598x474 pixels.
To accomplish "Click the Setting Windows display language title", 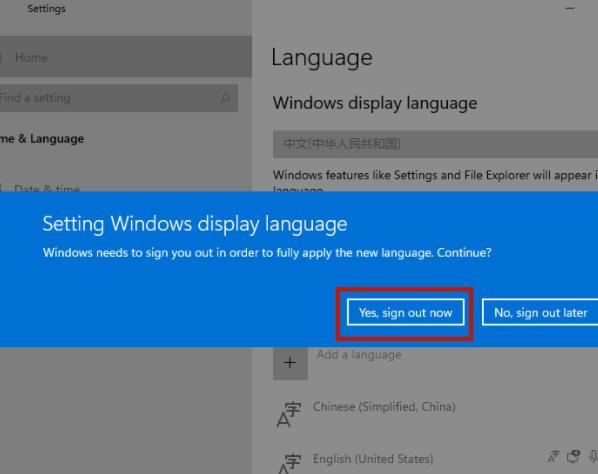I will pyautogui.click(x=195, y=224).
